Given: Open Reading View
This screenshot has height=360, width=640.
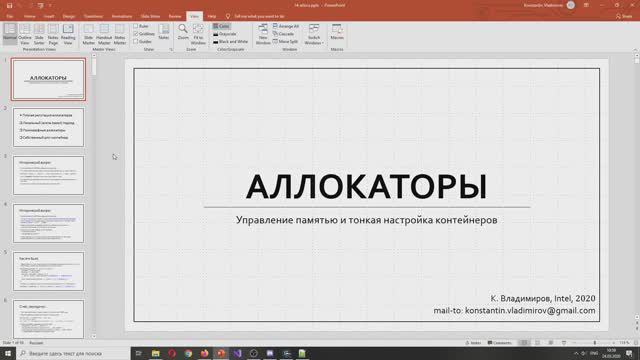Looking at the screenshot, I should (68, 34).
